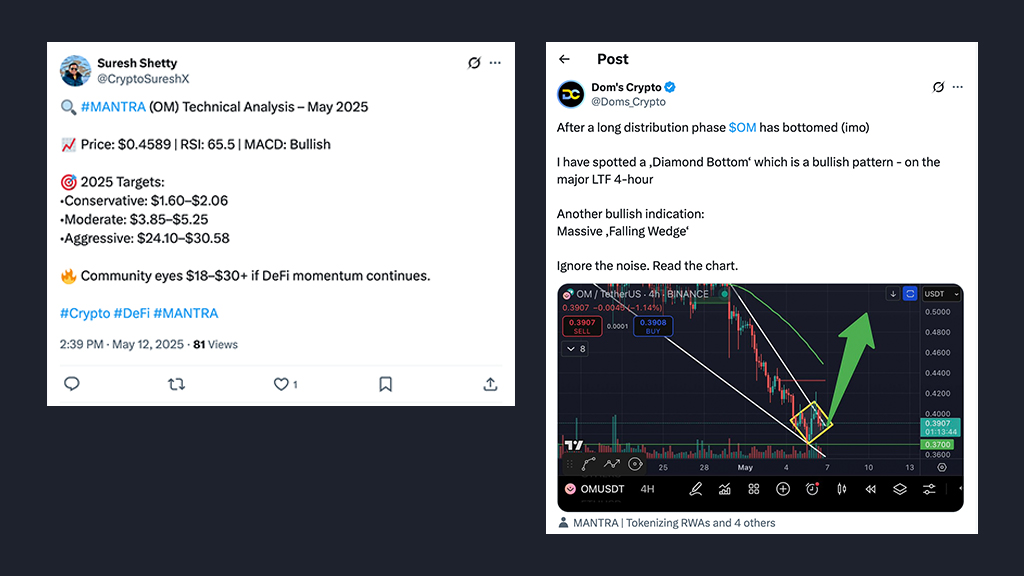Open more options on Dom's Crypto post
Image resolution: width=1024 pixels, height=576 pixels.
coord(957,87)
